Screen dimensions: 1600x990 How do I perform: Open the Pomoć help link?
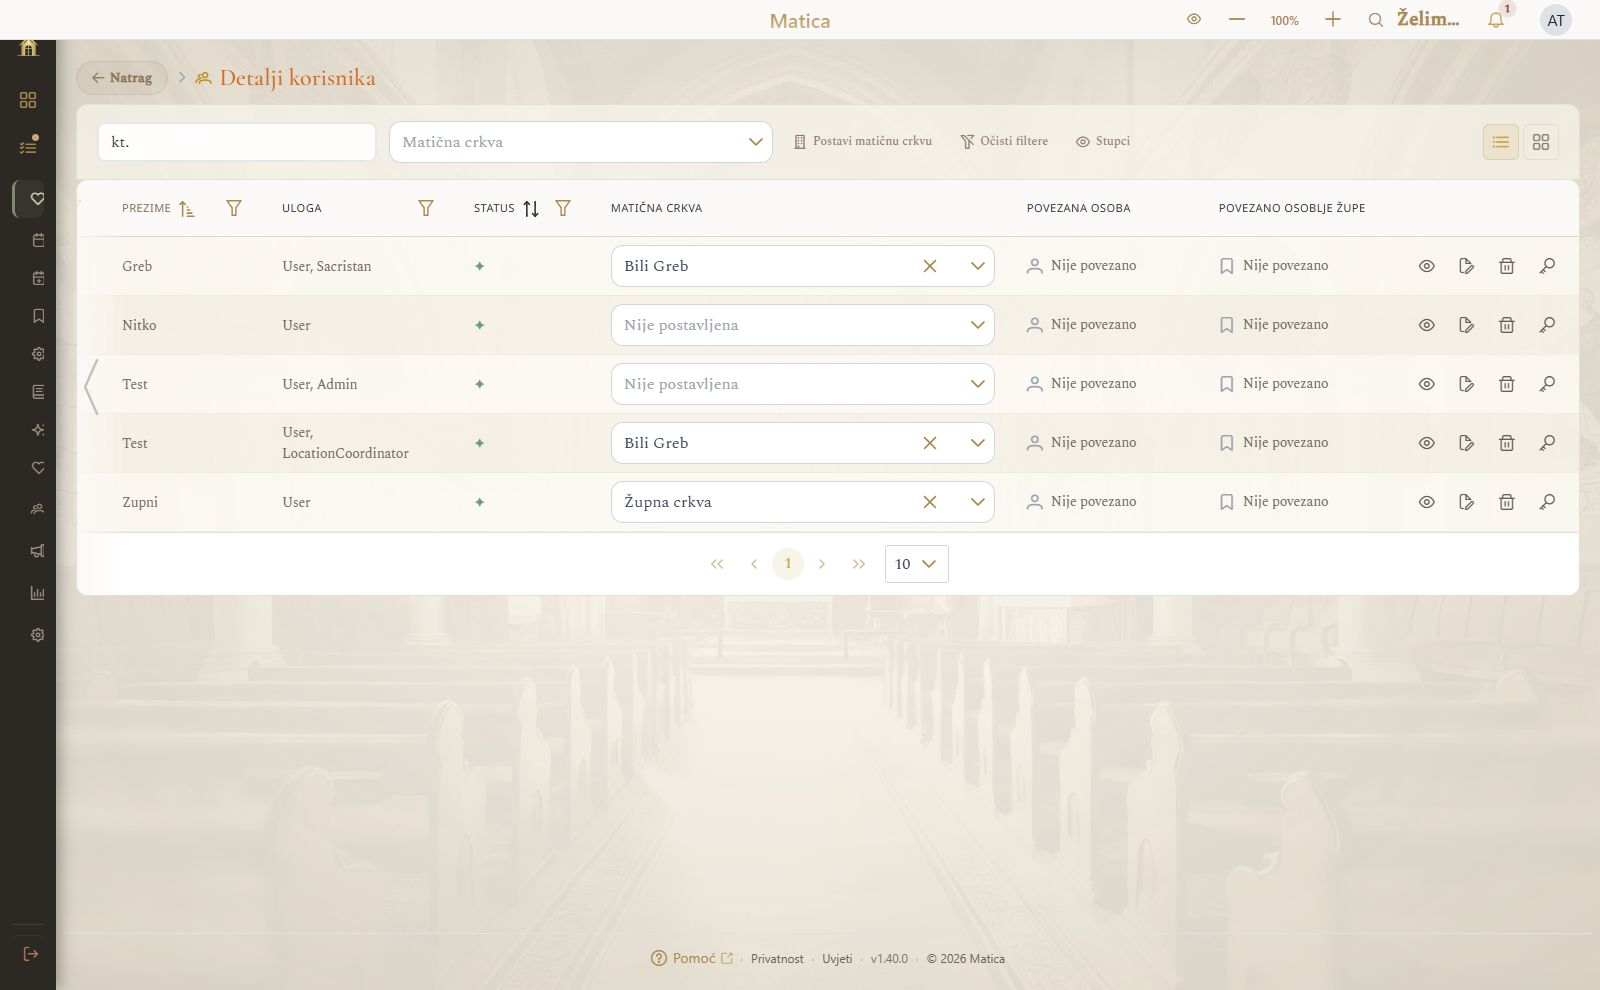[692, 958]
